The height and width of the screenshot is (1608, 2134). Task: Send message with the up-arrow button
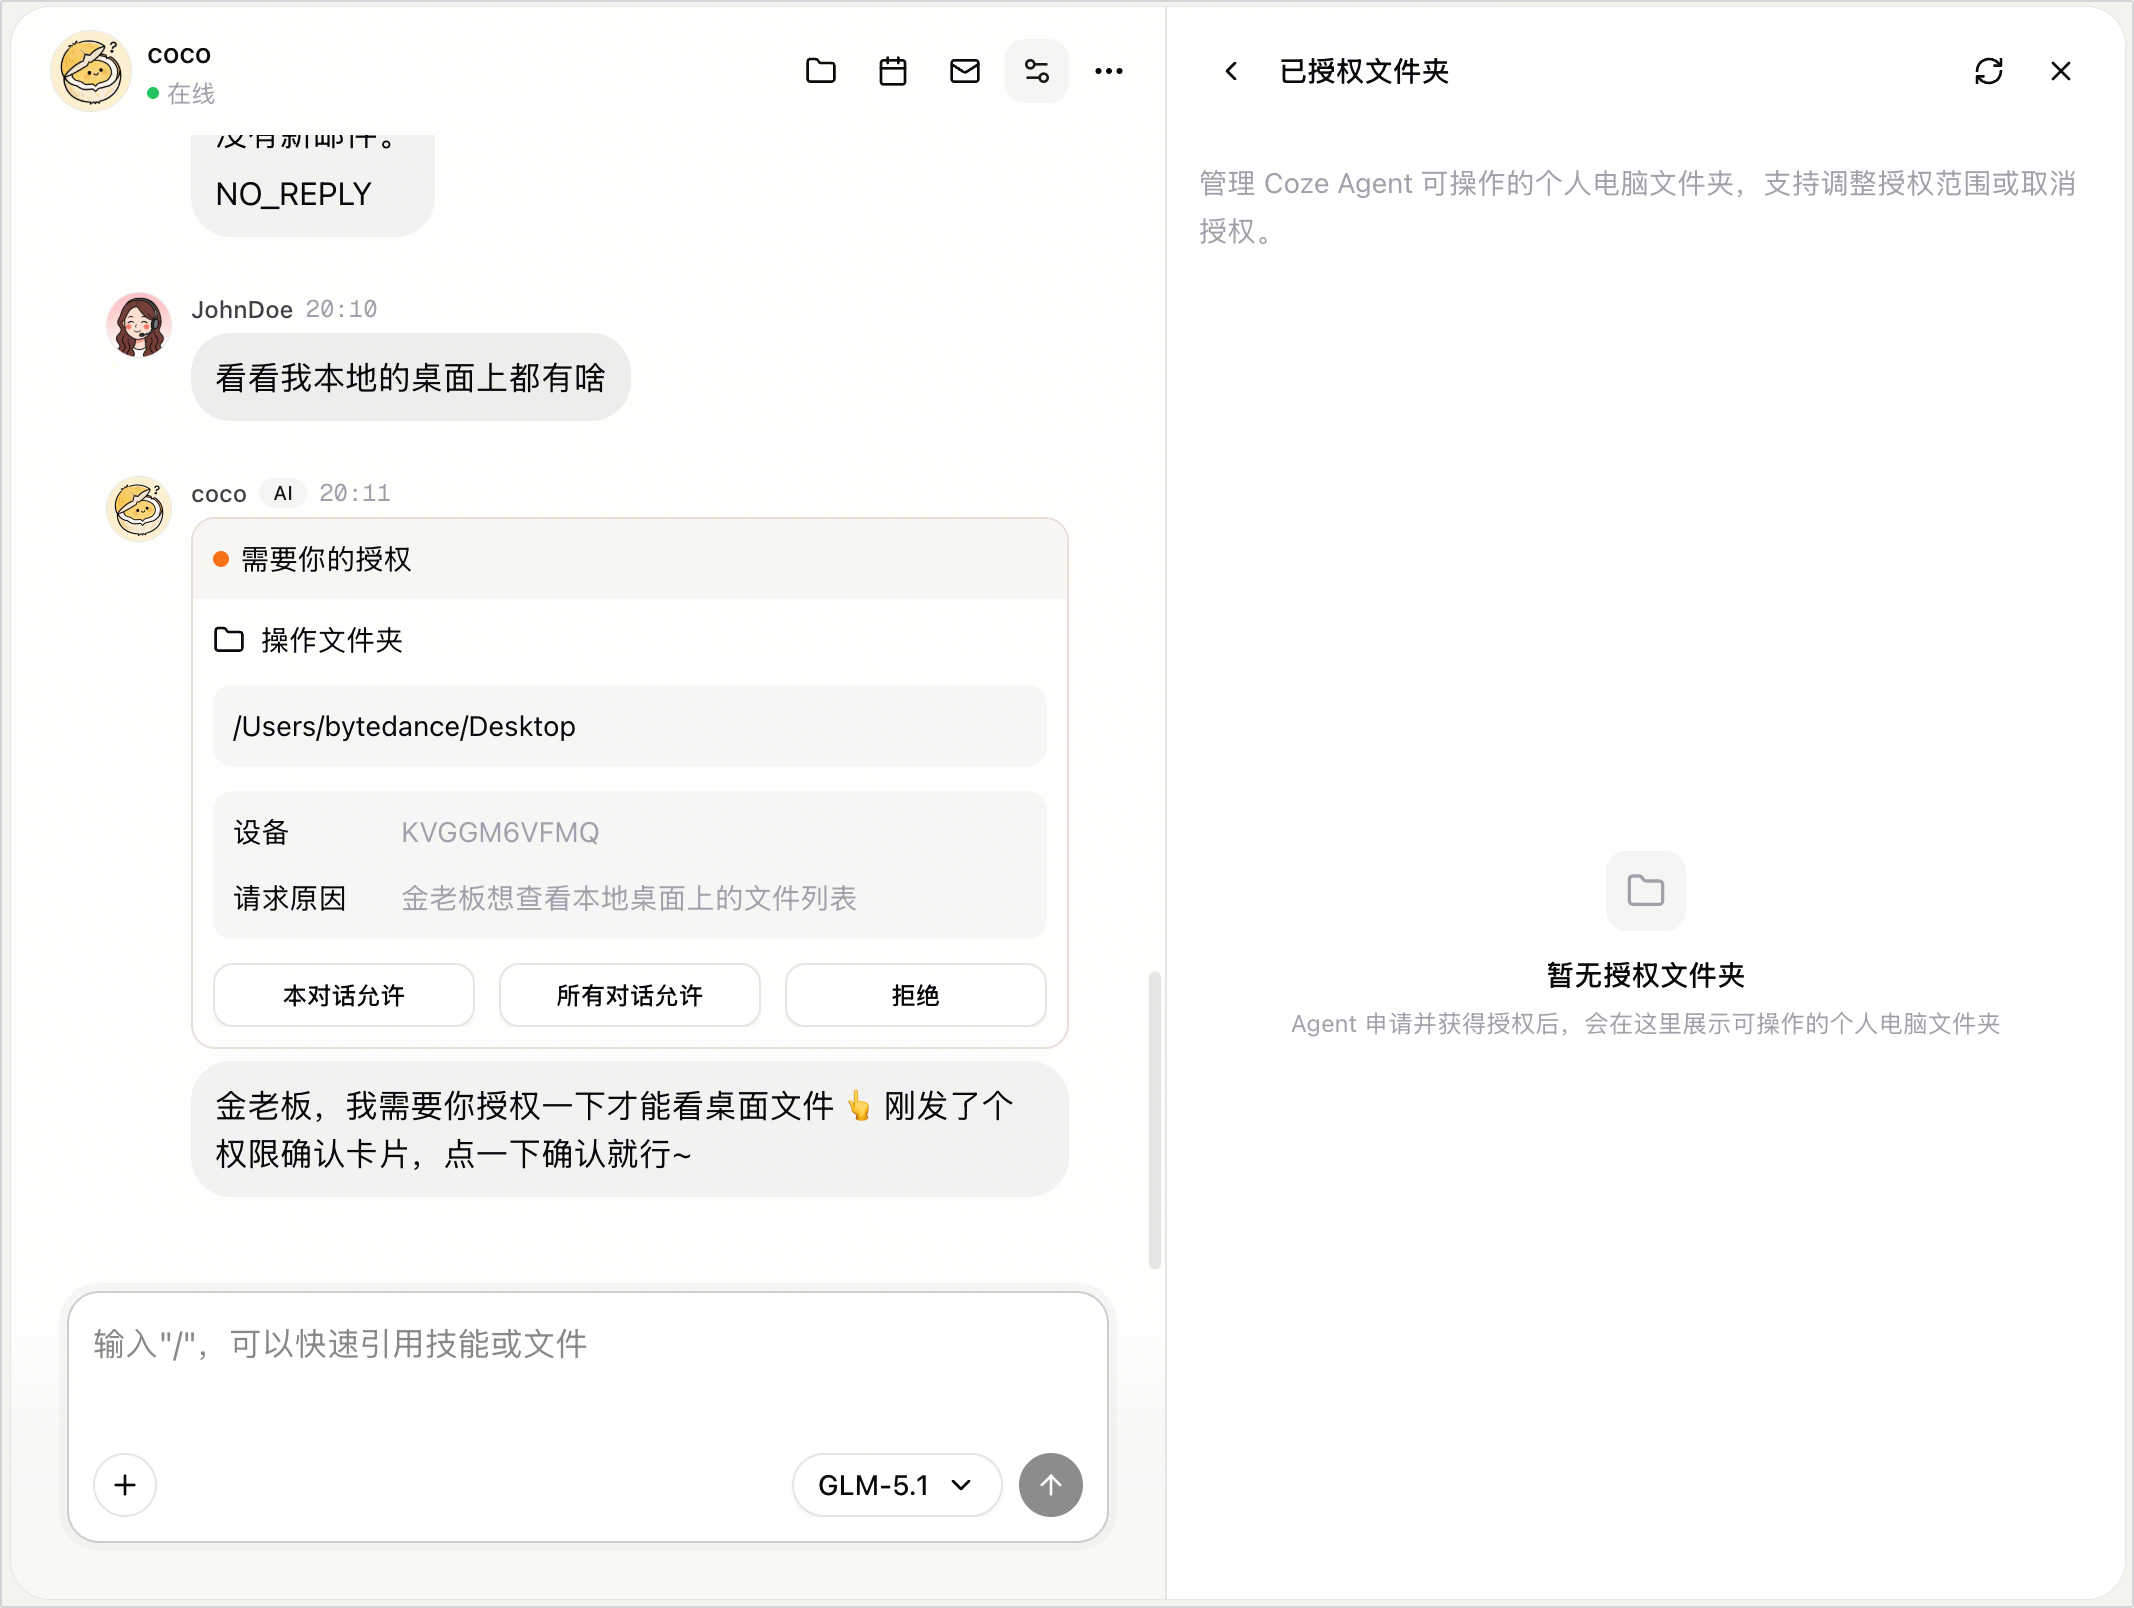pyautogui.click(x=1050, y=1485)
